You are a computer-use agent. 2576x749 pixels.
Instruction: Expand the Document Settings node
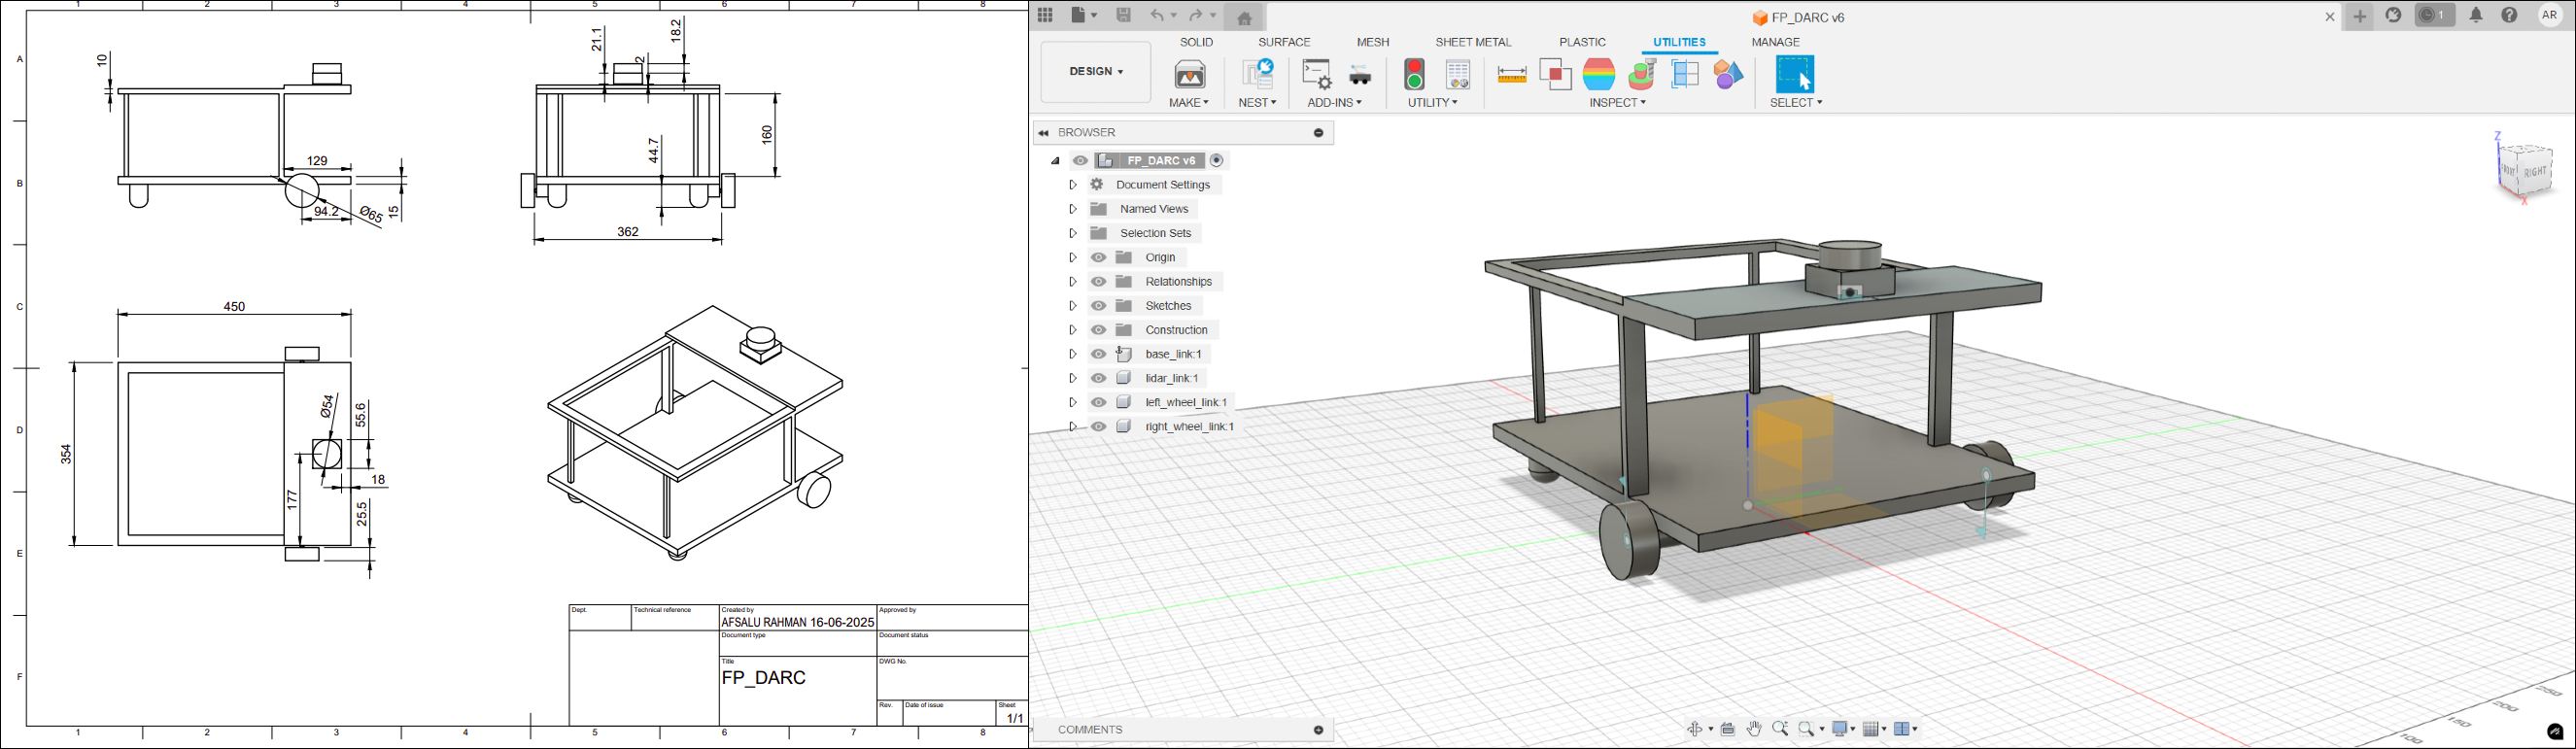click(x=1072, y=185)
